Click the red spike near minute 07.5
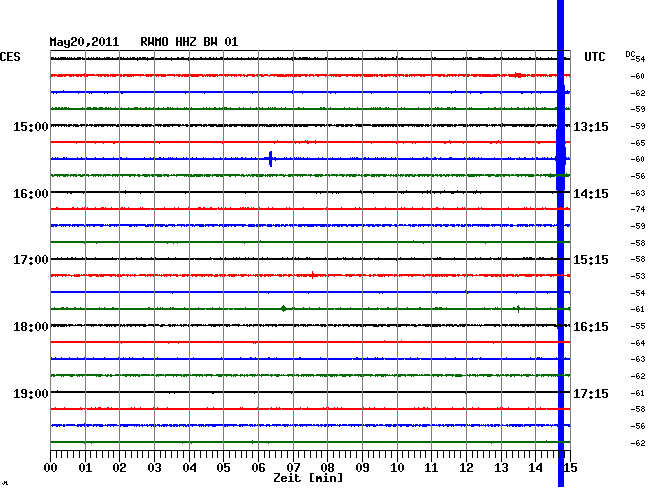This screenshot has width=650, height=494. (x=313, y=275)
